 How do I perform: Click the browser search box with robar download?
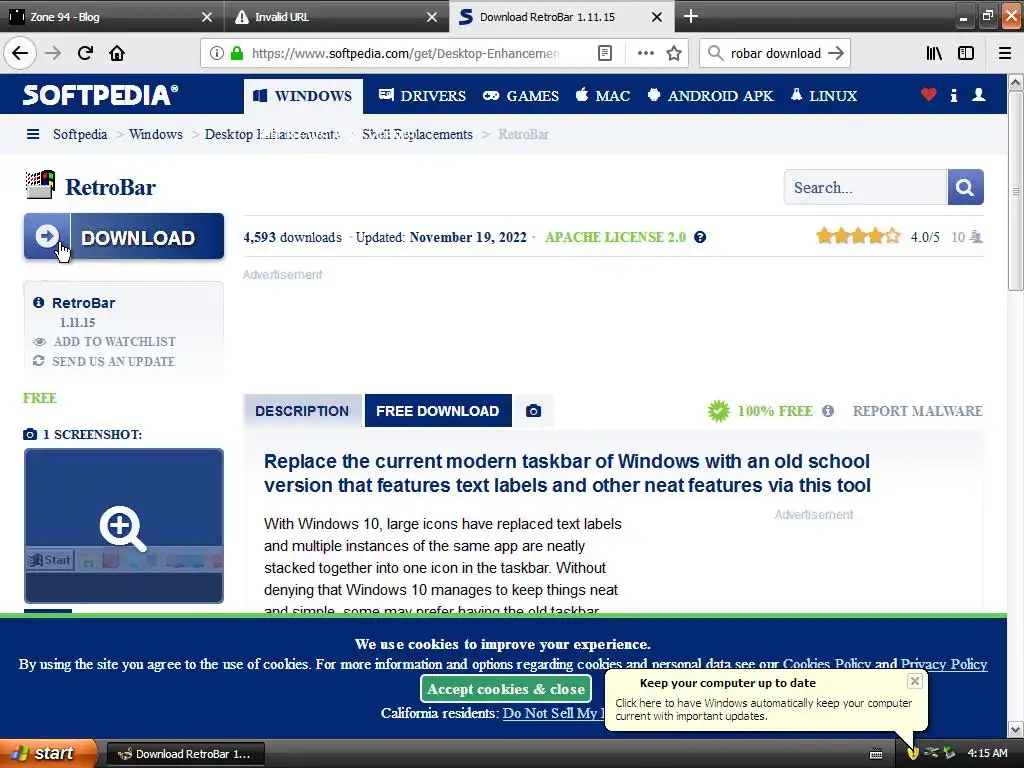point(775,53)
